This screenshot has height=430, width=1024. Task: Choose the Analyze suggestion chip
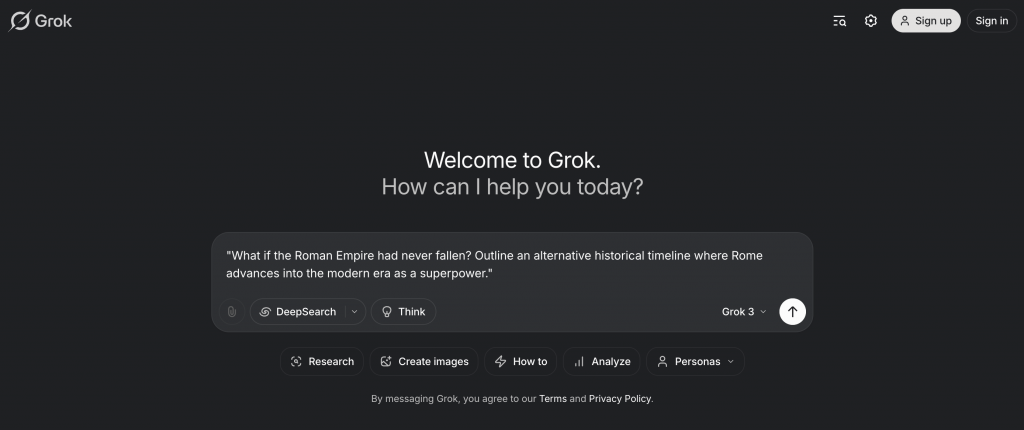601,361
